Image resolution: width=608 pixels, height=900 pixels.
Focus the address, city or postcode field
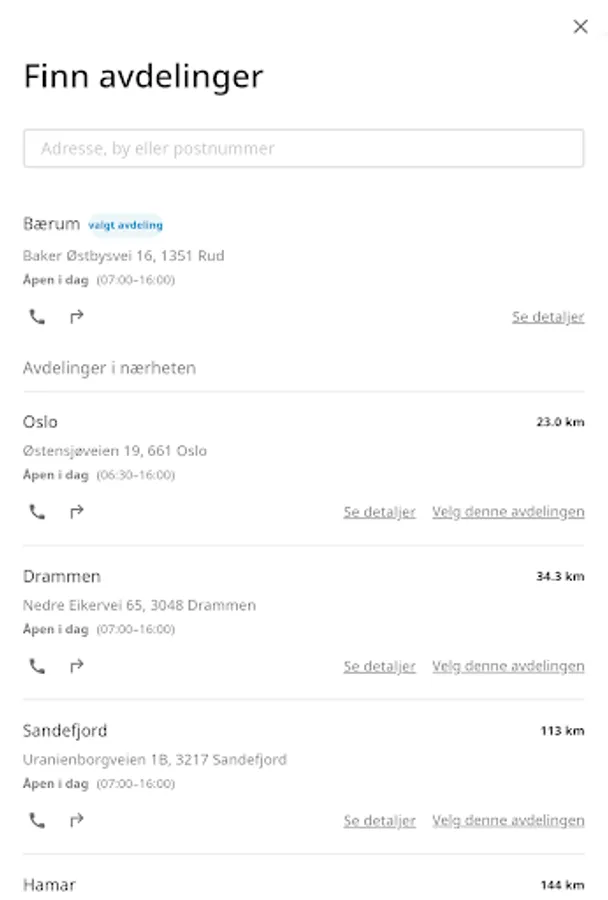[x=303, y=149]
